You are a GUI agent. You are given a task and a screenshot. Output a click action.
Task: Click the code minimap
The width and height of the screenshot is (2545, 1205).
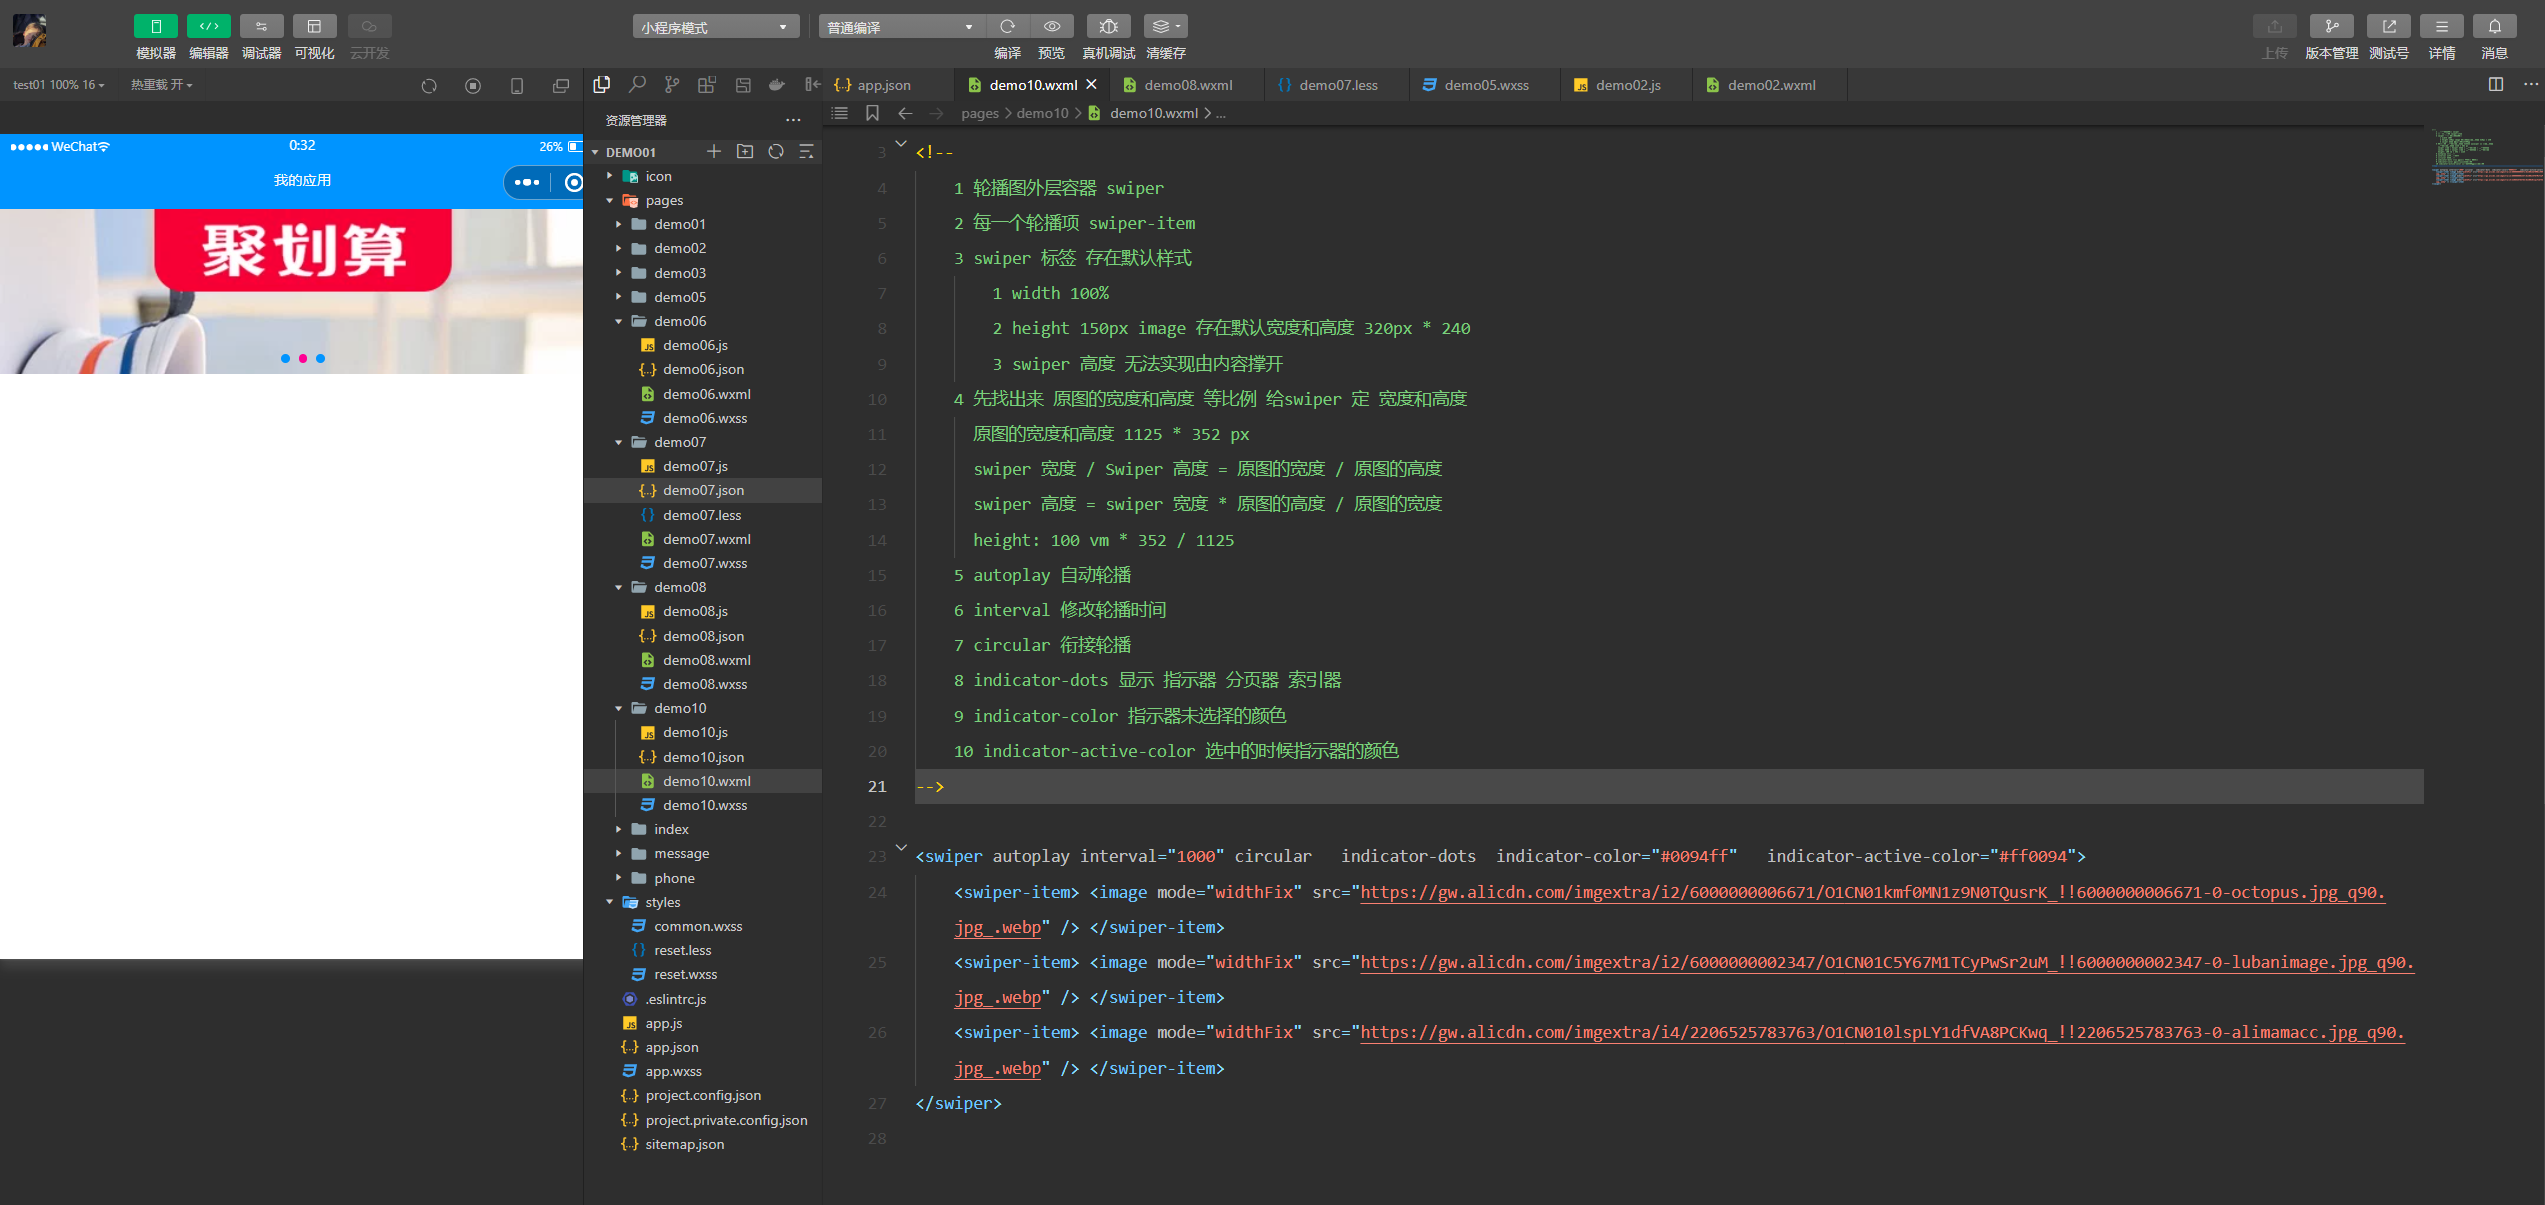click(2488, 158)
